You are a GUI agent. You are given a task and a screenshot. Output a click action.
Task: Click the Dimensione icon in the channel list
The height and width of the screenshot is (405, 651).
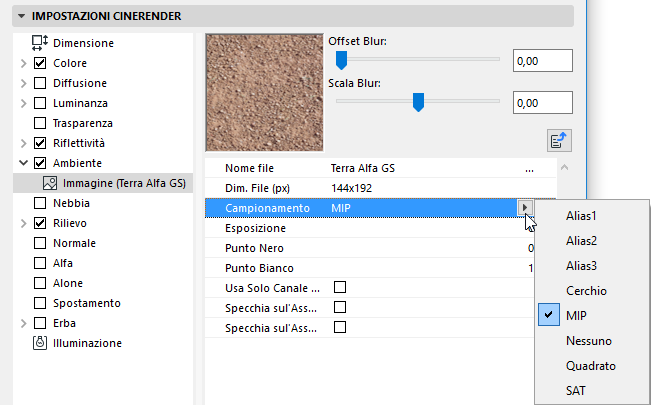point(41,43)
